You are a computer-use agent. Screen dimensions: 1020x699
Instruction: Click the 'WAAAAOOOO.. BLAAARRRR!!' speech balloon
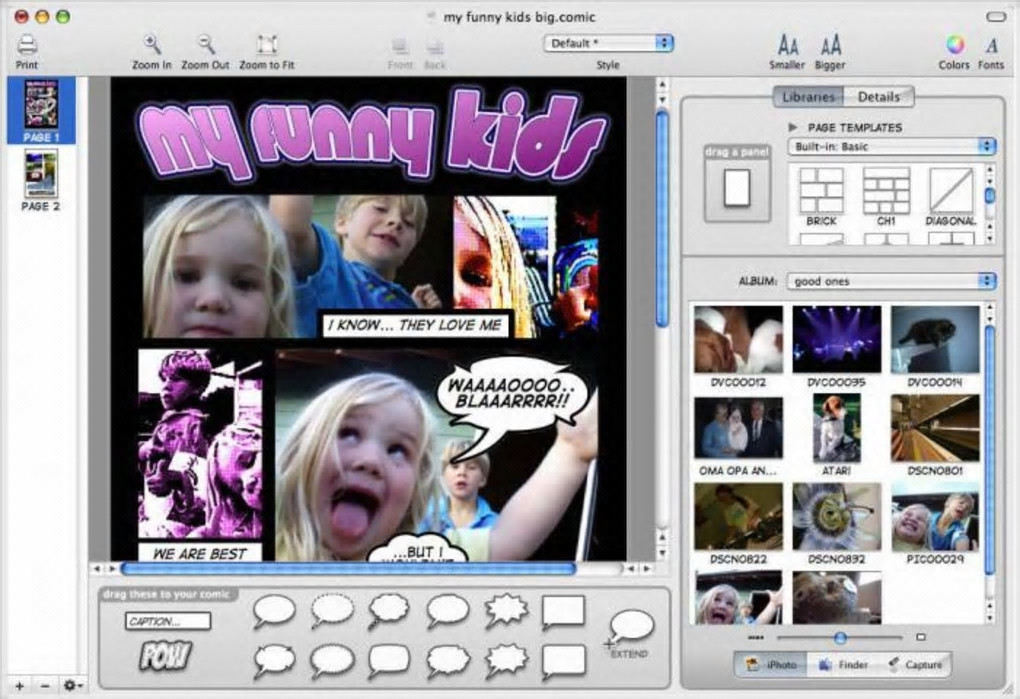tap(512, 393)
